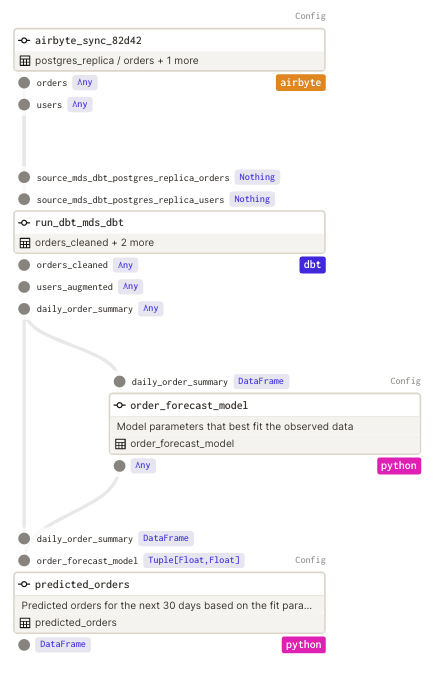This screenshot has height=679, width=435.
Task: Click the airbyte_sync_82d42 op node icon
Action: pos(24,41)
